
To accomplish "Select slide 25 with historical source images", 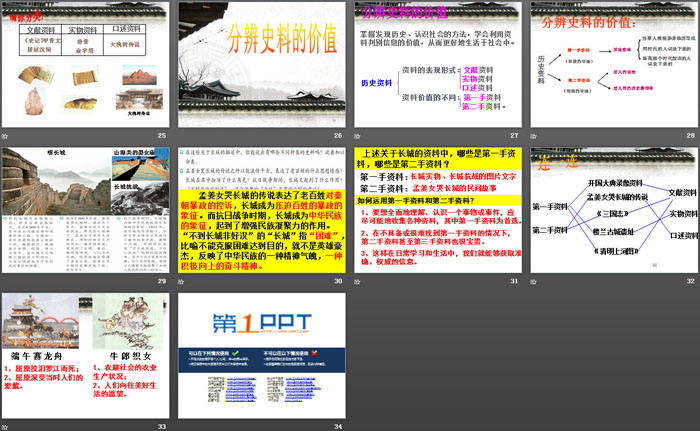I will tap(86, 65).
